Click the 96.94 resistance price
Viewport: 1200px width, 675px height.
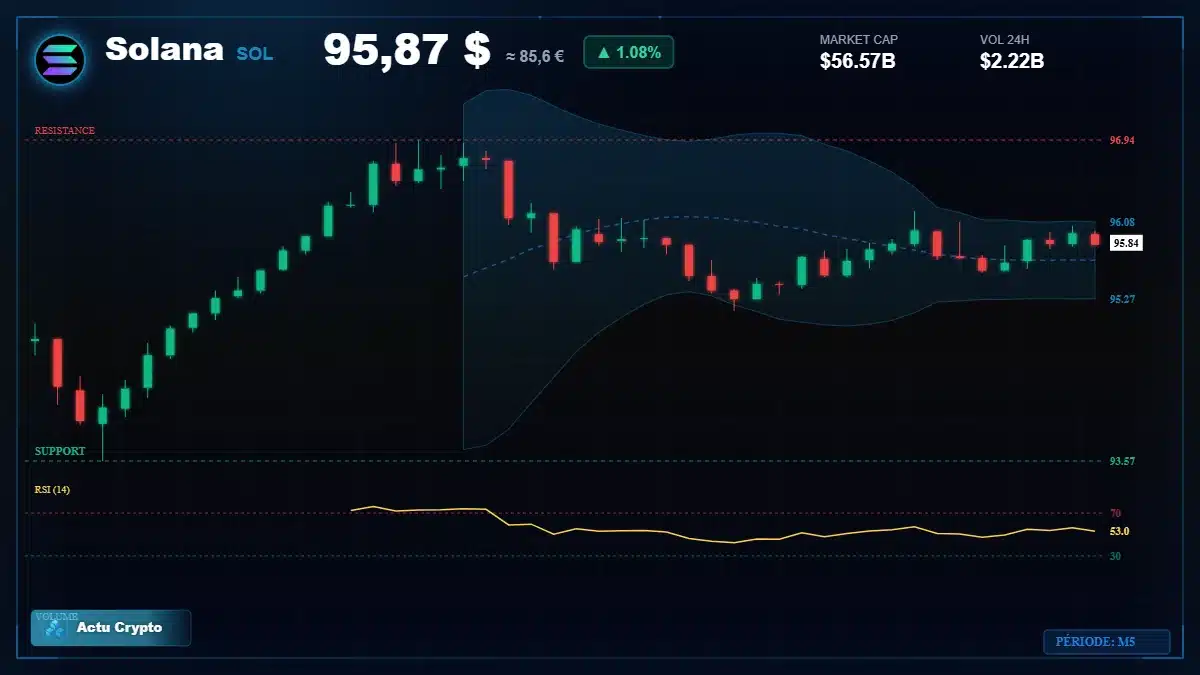tap(1122, 140)
